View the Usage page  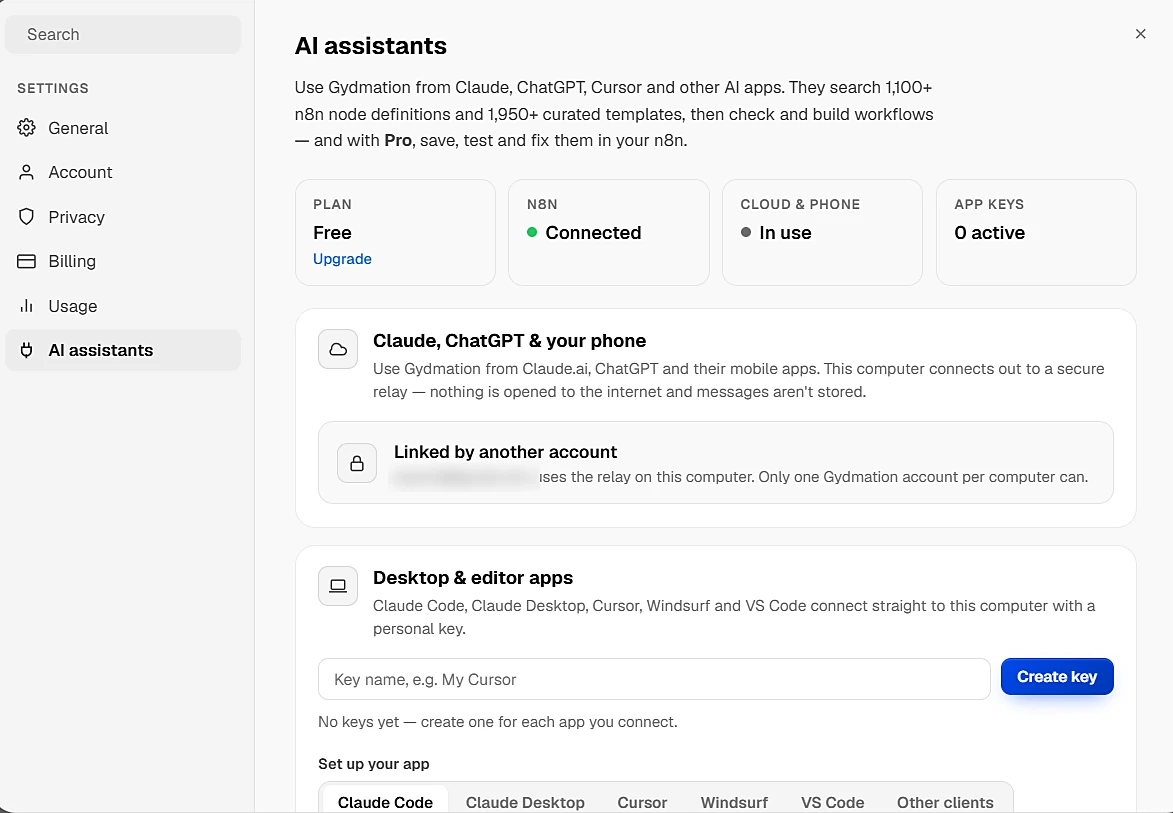click(x=123, y=306)
